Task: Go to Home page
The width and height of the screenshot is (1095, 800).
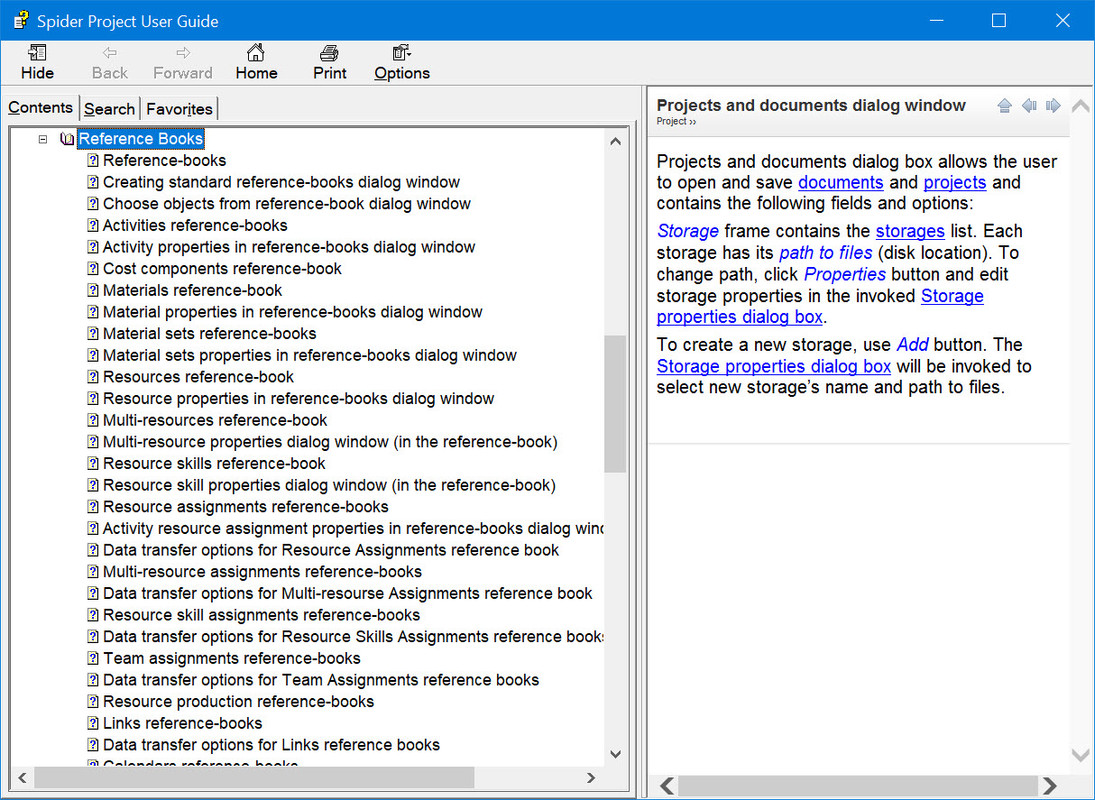Action: (x=256, y=63)
